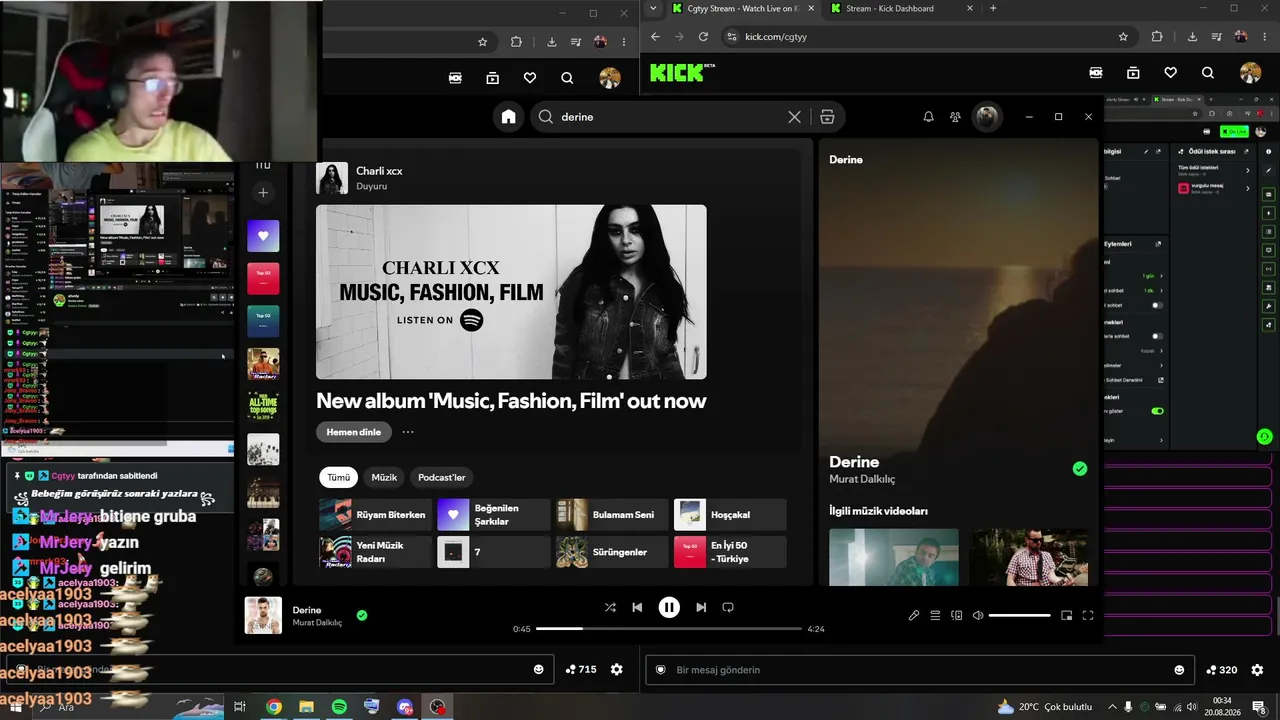Click the Charli xcx artist name
This screenshot has height=720, width=1280.
pyautogui.click(x=379, y=171)
